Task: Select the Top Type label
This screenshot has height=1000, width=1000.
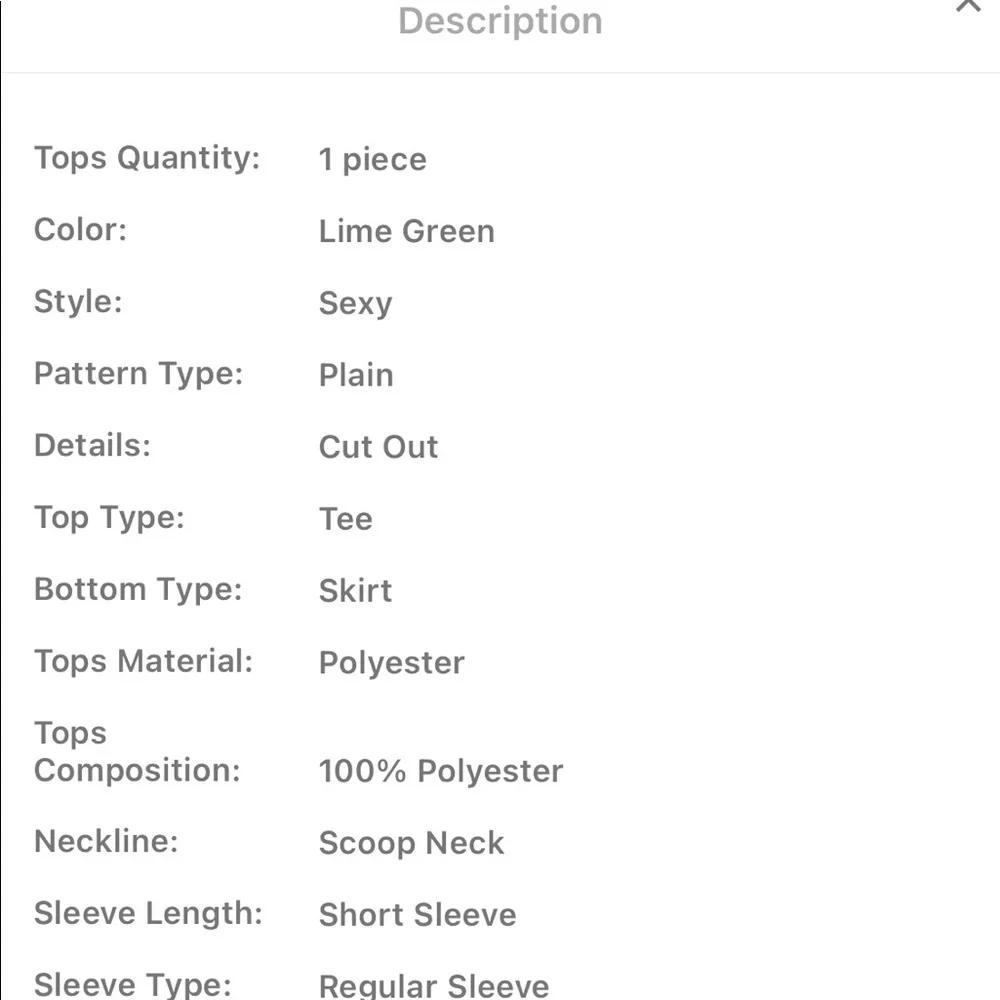Action: point(109,518)
